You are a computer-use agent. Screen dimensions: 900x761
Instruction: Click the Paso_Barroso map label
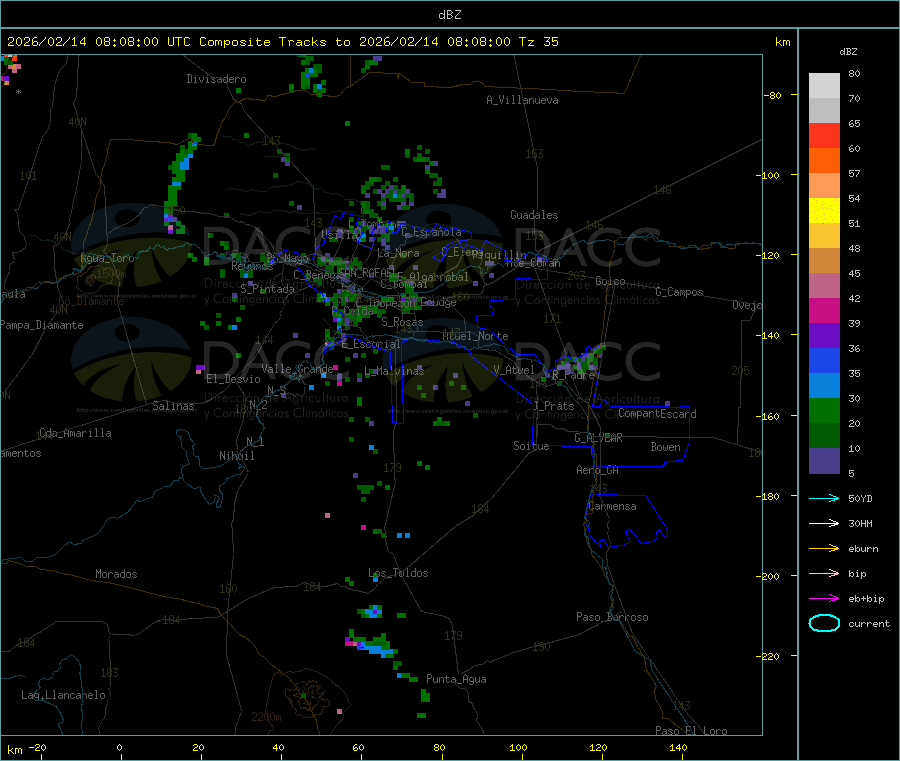tap(612, 617)
